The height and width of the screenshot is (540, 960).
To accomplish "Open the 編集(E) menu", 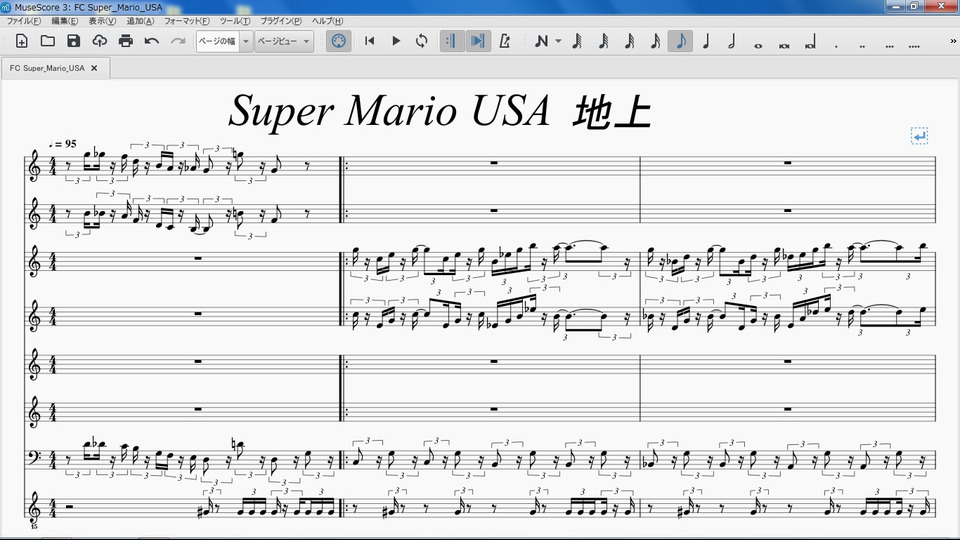I will click(x=65, y=21).
